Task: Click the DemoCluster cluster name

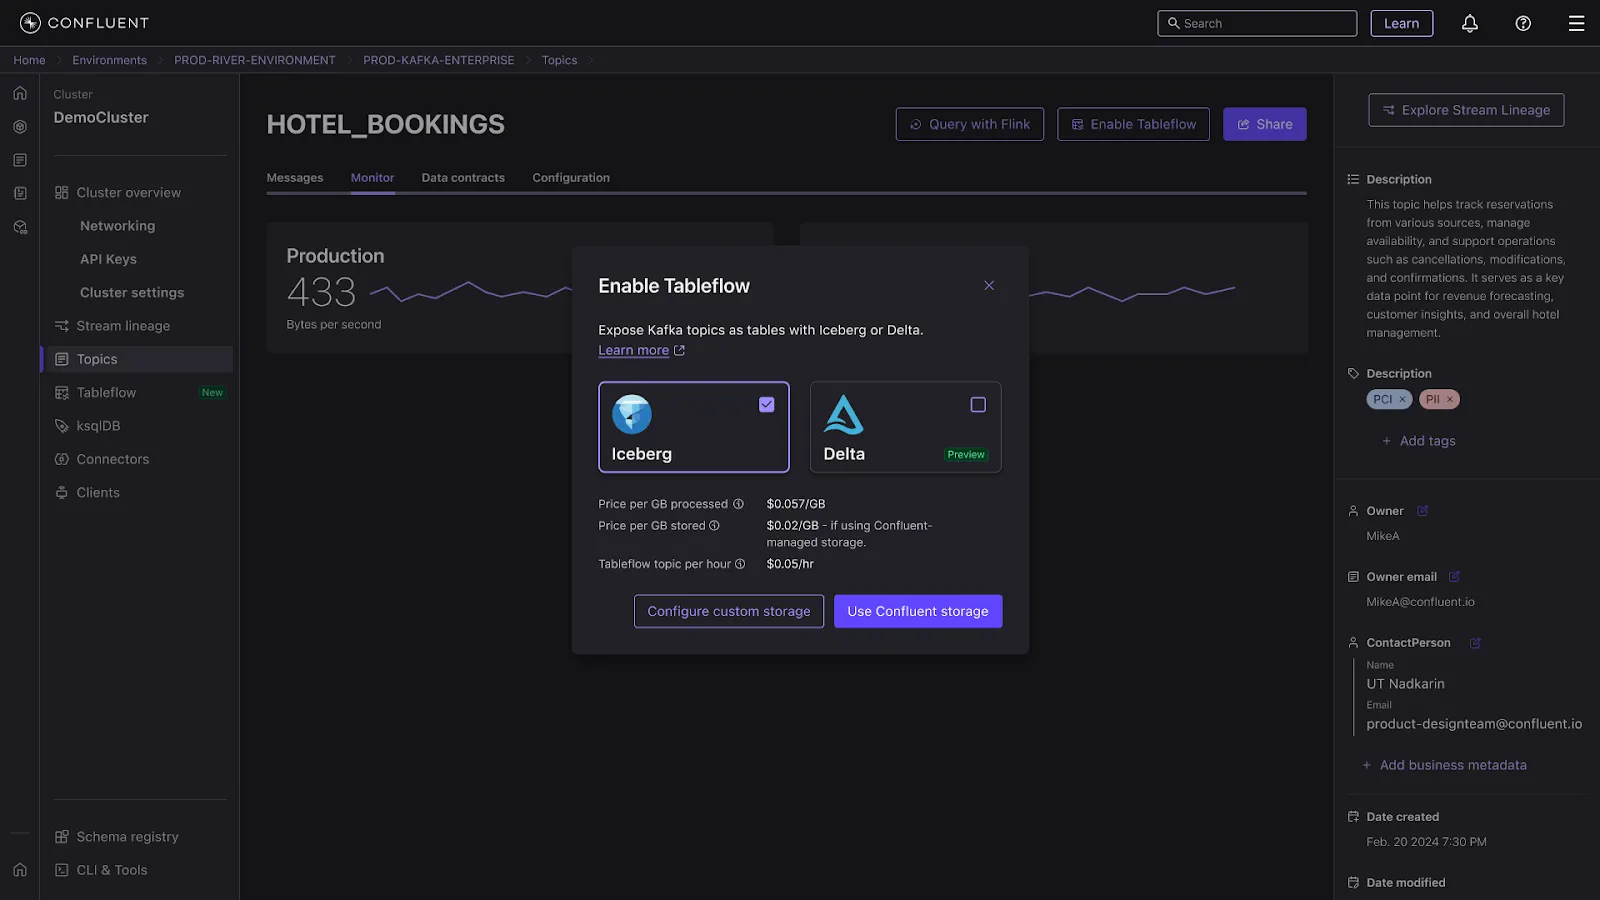Action: click(x=101, y=117)
